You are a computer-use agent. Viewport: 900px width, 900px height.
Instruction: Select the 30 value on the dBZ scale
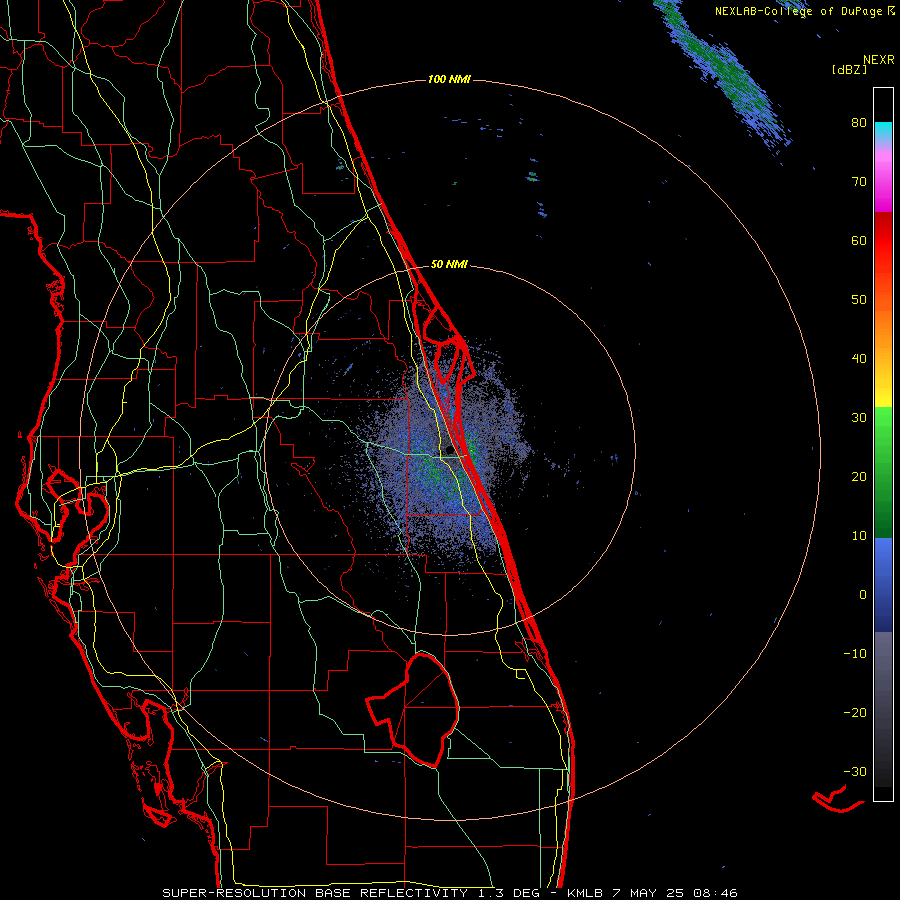(x=859, y=417)
